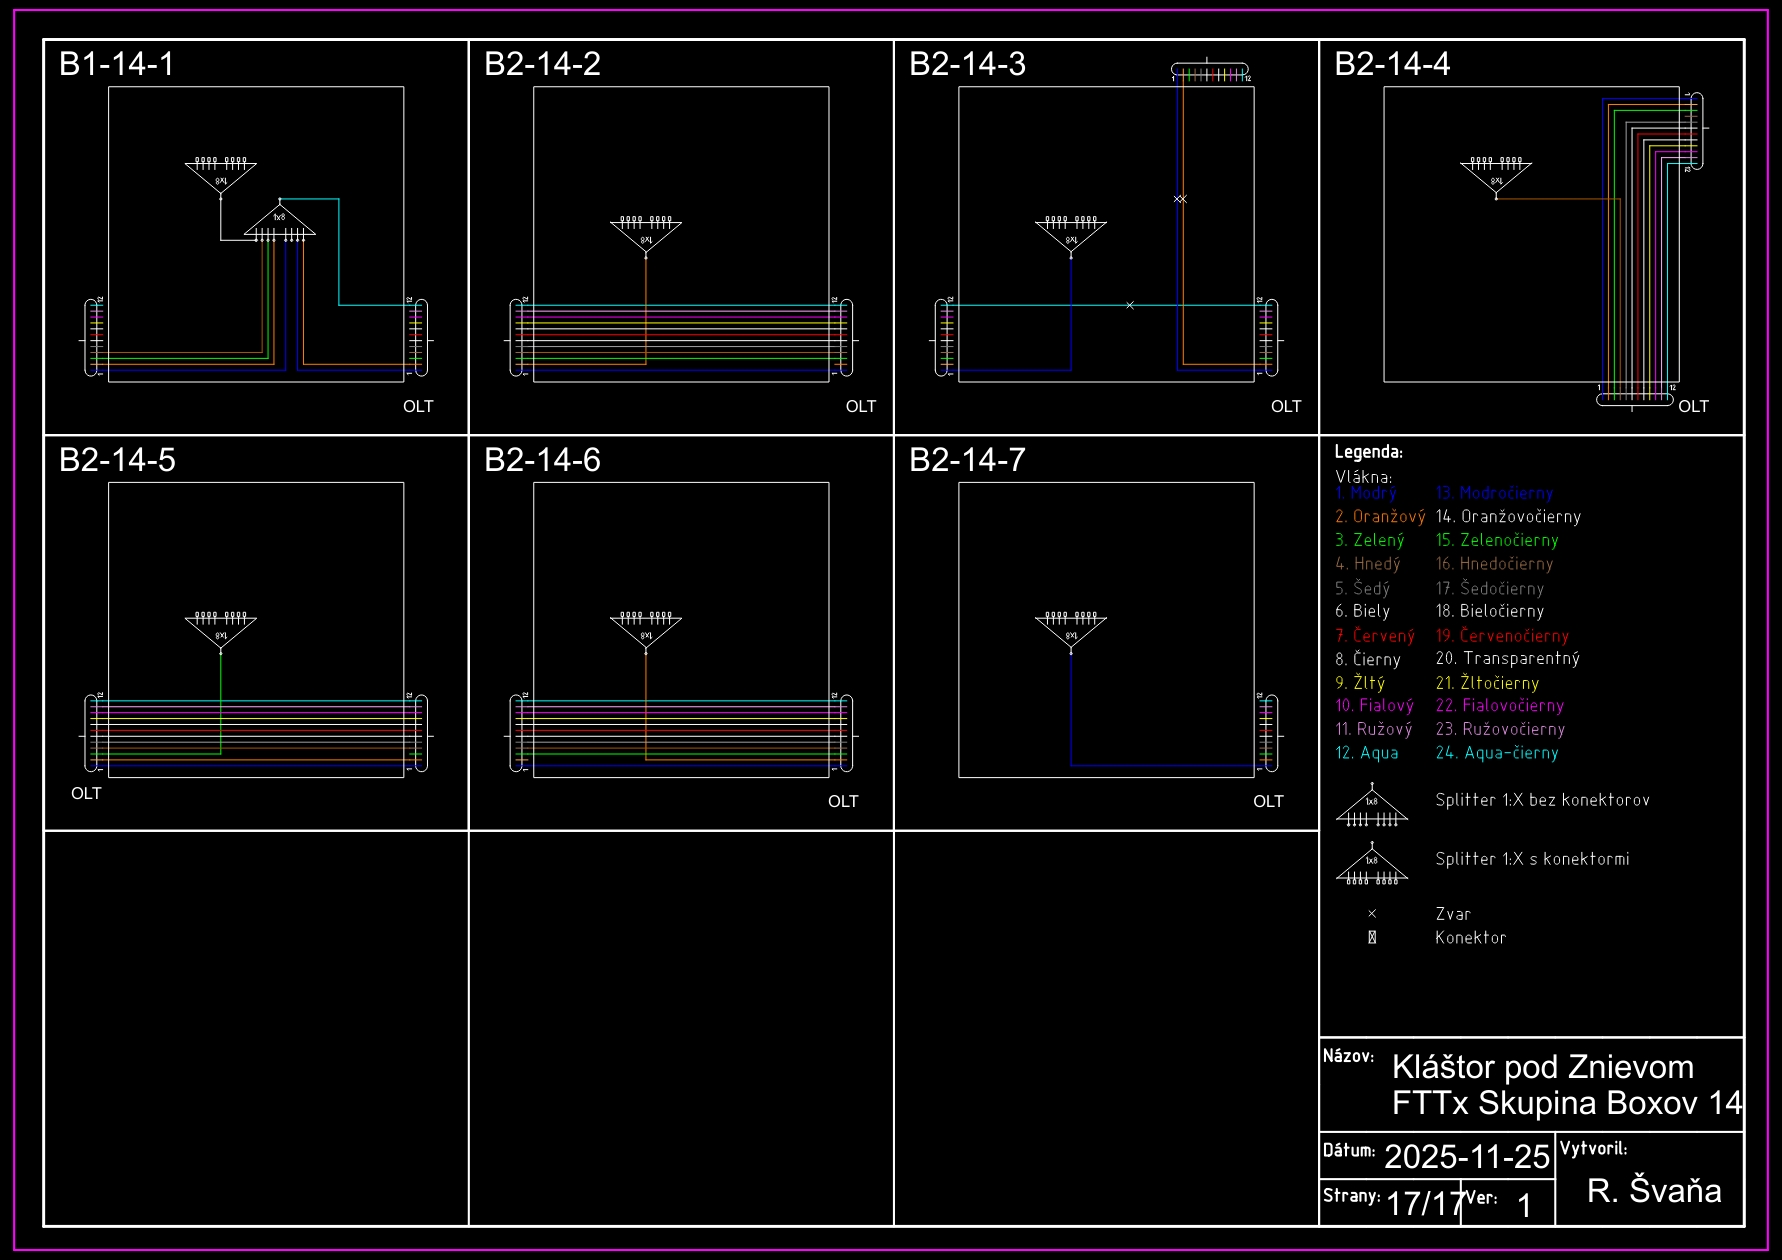1782x1260 pixels.
Task: Click the 'Splitter 1:X bez konektorov' legend icon
Action: coord(1372,808)
